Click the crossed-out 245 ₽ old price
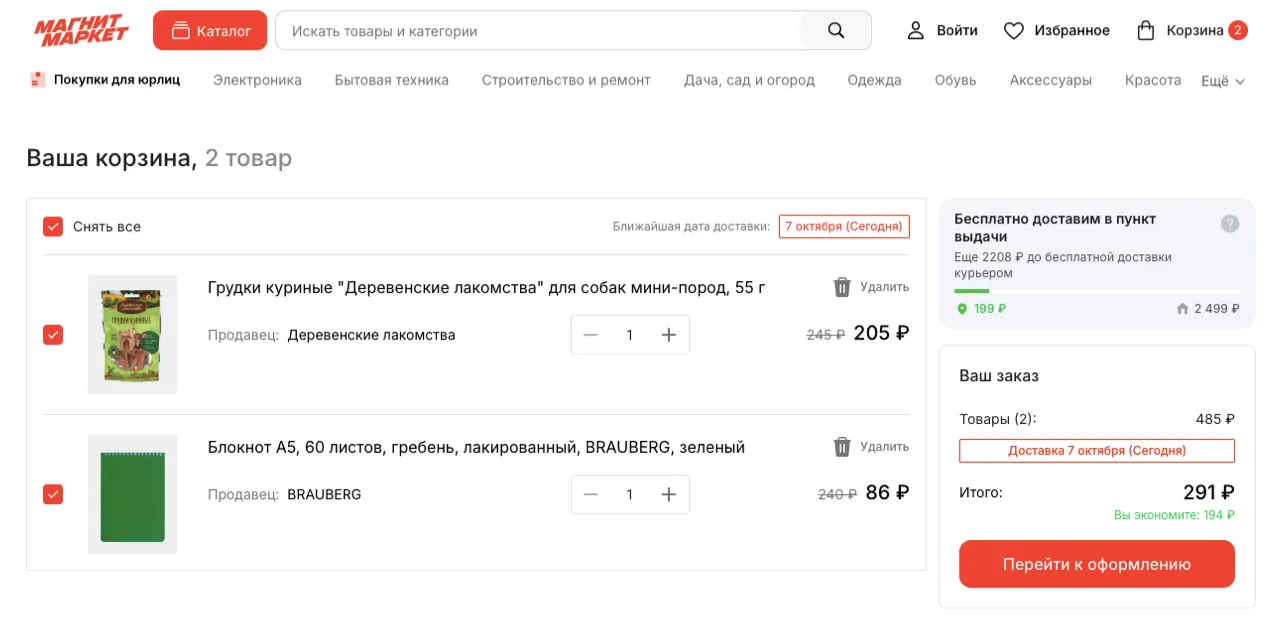Image resolution: width=1272 pixels, height=641 pixels. coord(826,335)
